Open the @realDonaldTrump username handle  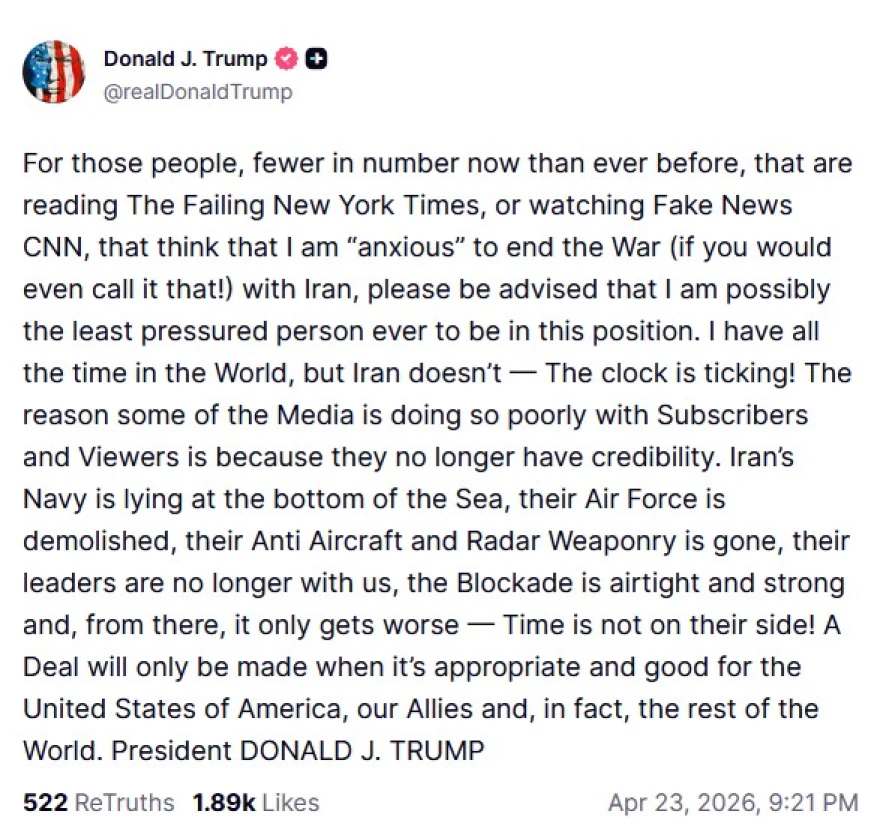[196, 91]
